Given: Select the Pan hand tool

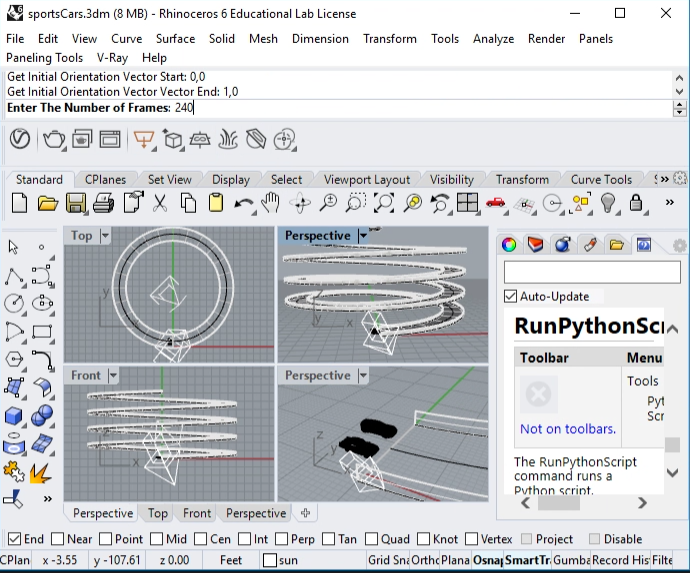Looking at the screenshot, I should [271, 203].
